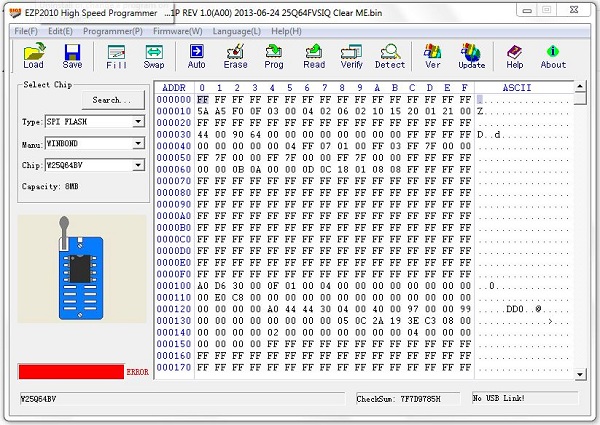This screenshot has height=425, width=600.
Task: Open the Chip W25Q64BV dropdown
Action: (x=138, y=165)
